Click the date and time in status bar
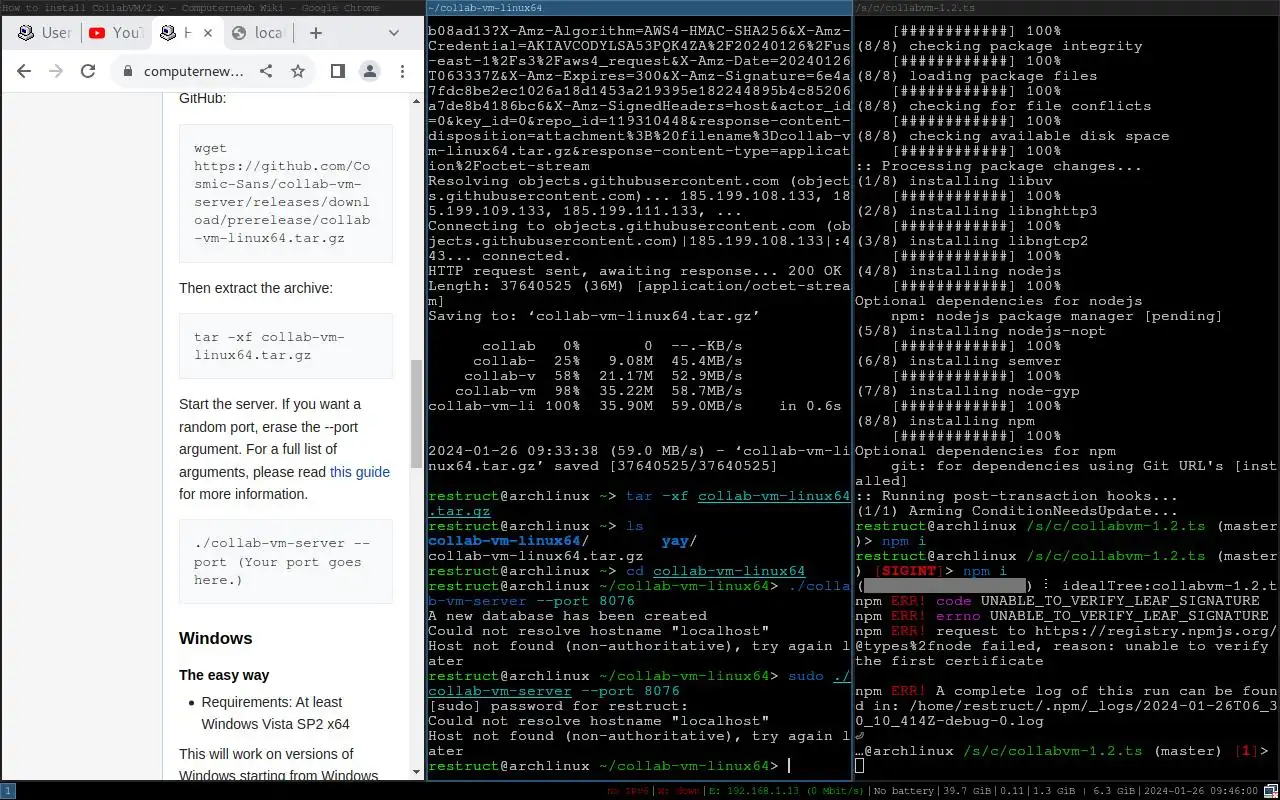This screenshot has height=800, width=1280. [x=1201, y=791]
